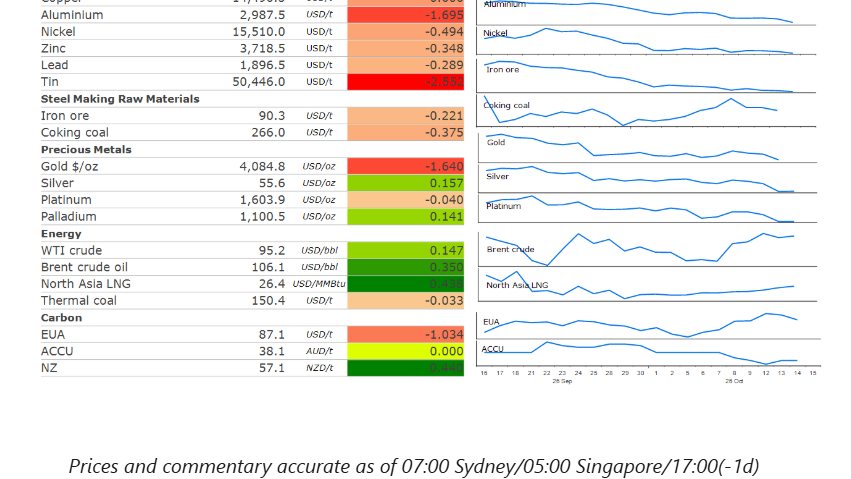Click the prices and commentary timestamp note
The height and width of the screenshot is (479, 851).
tap(414, 467)
